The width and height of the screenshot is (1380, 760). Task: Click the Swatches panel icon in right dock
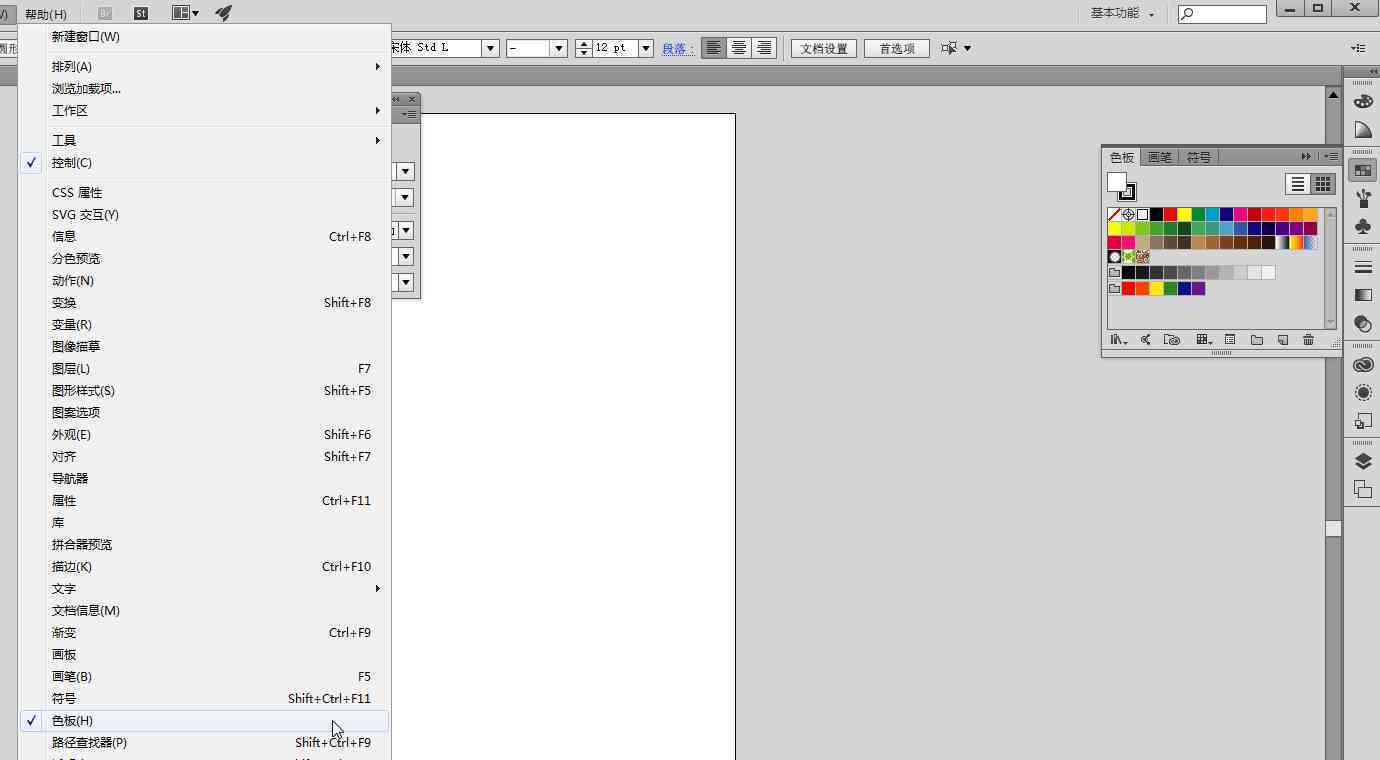[1362, 170]
